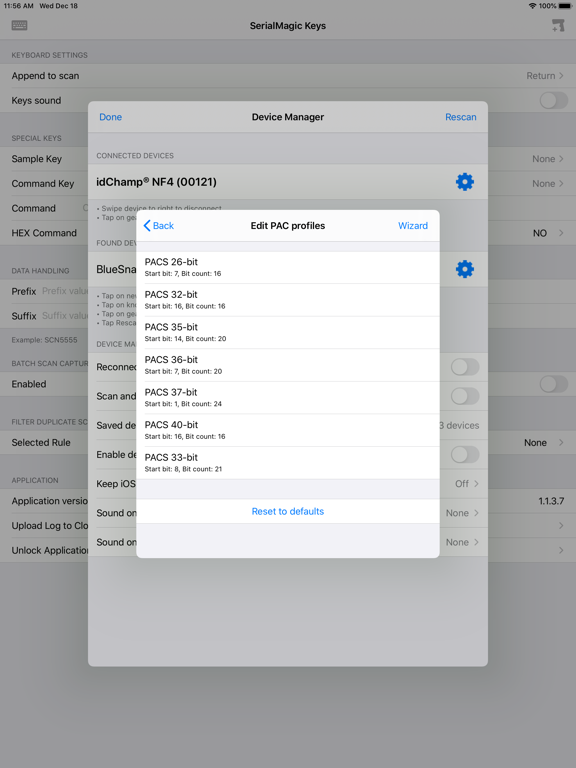Tap Done in Device Manager
Screen dimensions: 576x768
[x=110, y=117]
